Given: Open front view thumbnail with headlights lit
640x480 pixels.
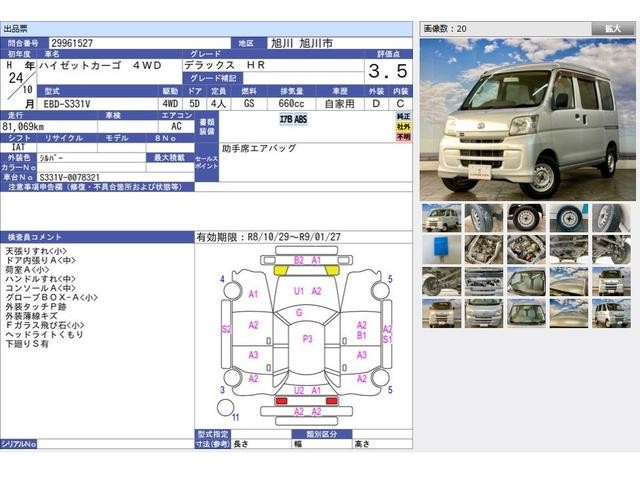Looking at the screenshot, I should point(441,313).
